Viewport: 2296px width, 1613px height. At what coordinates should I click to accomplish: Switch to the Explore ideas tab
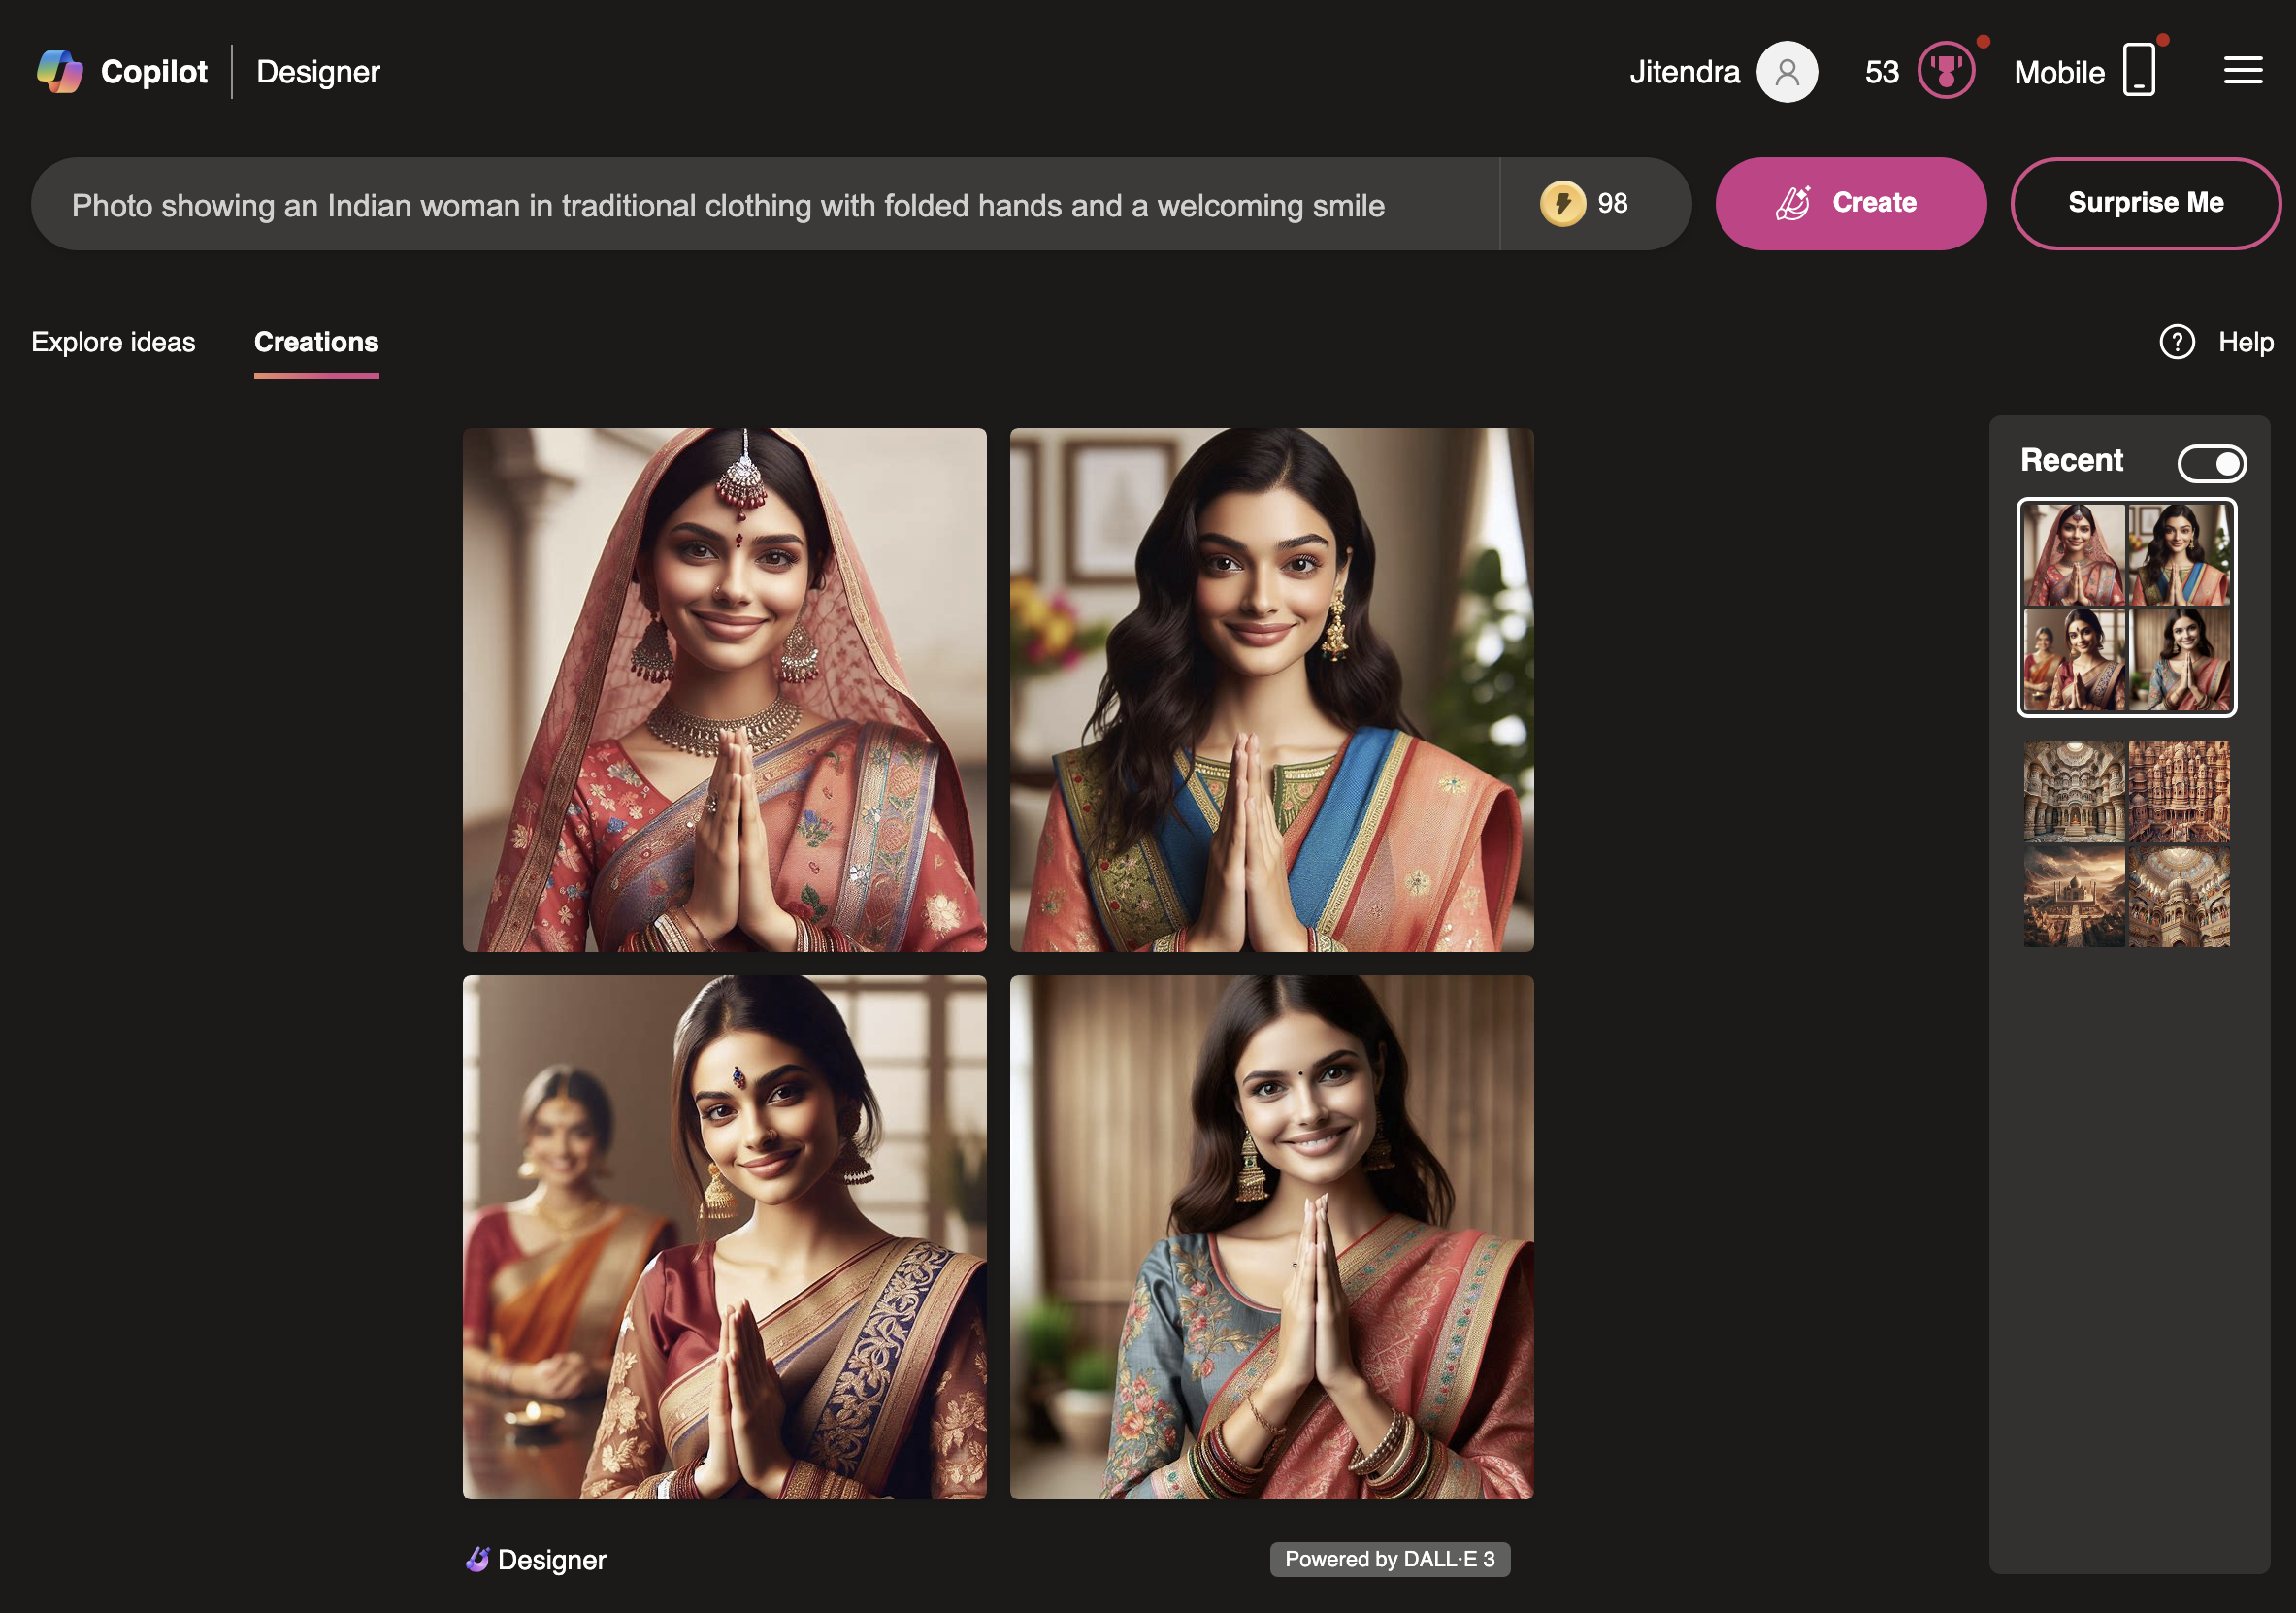point(113,342)
